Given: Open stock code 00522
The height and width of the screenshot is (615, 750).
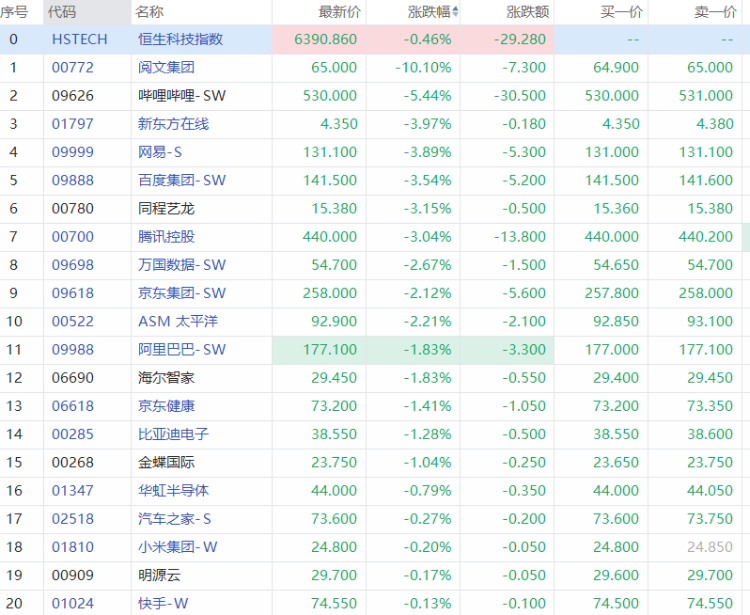Looking at the screenshot, I should 73,321.
